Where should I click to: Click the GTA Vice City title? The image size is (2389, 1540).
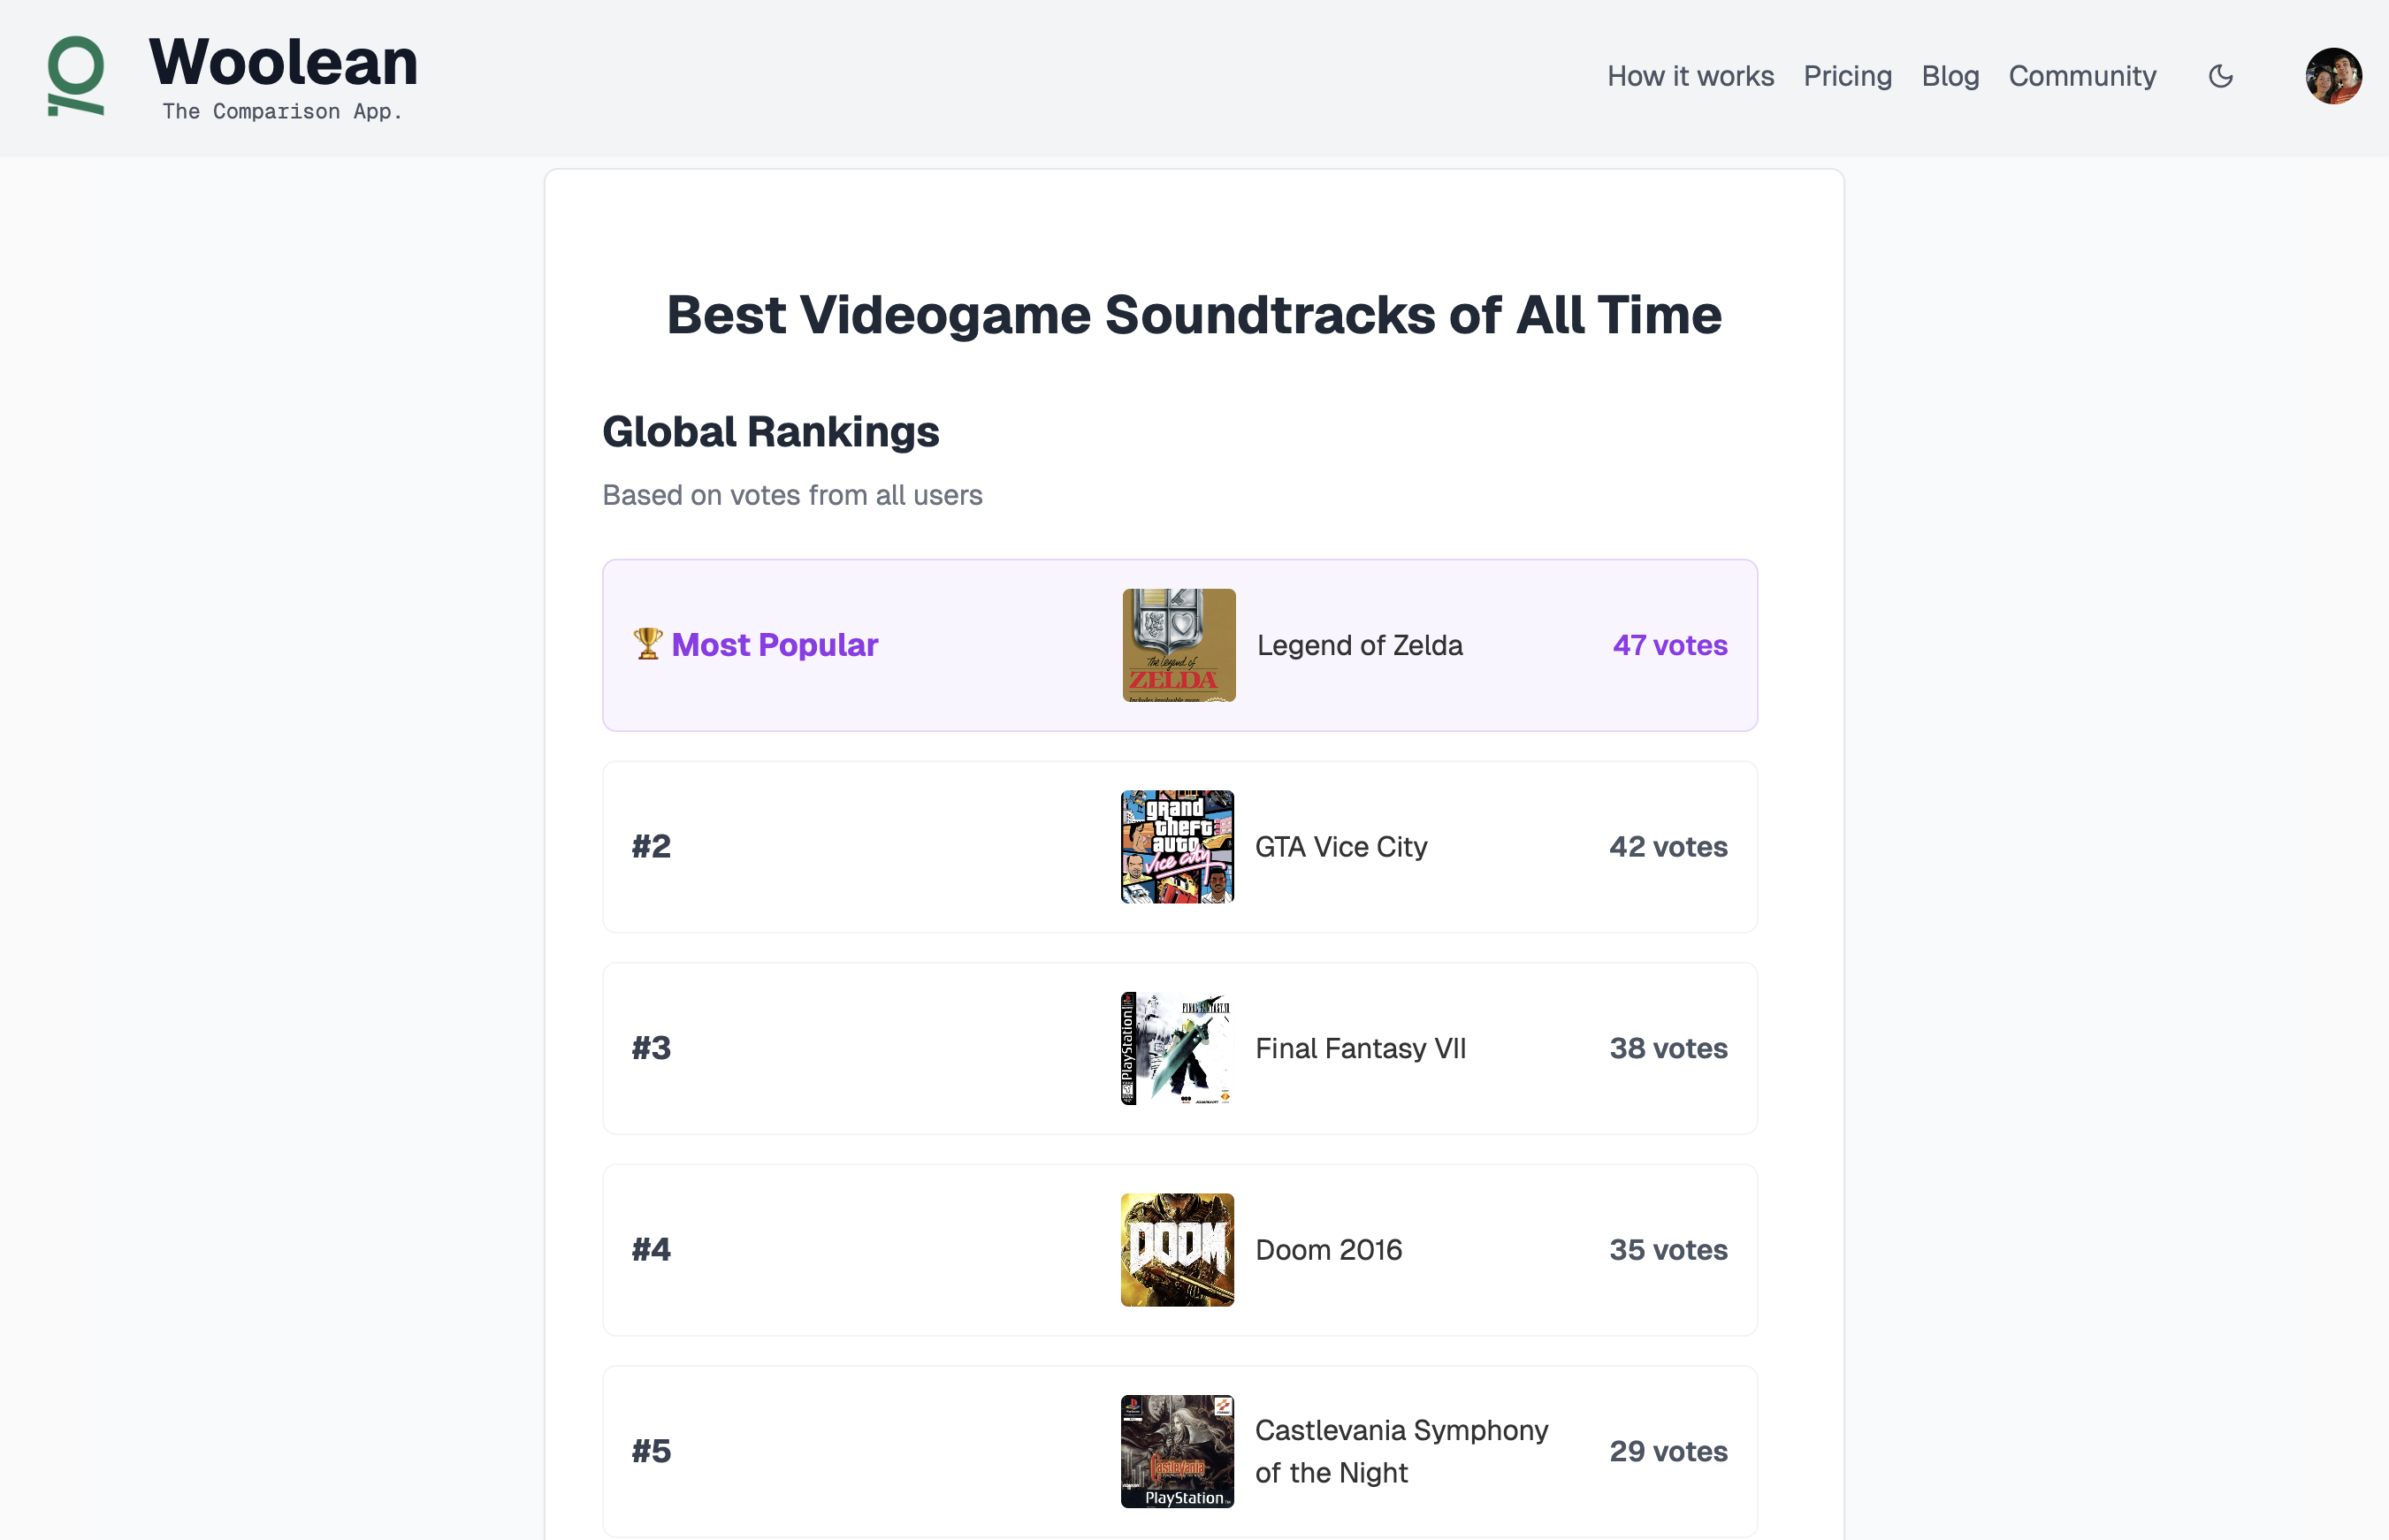coord(1341,847)
